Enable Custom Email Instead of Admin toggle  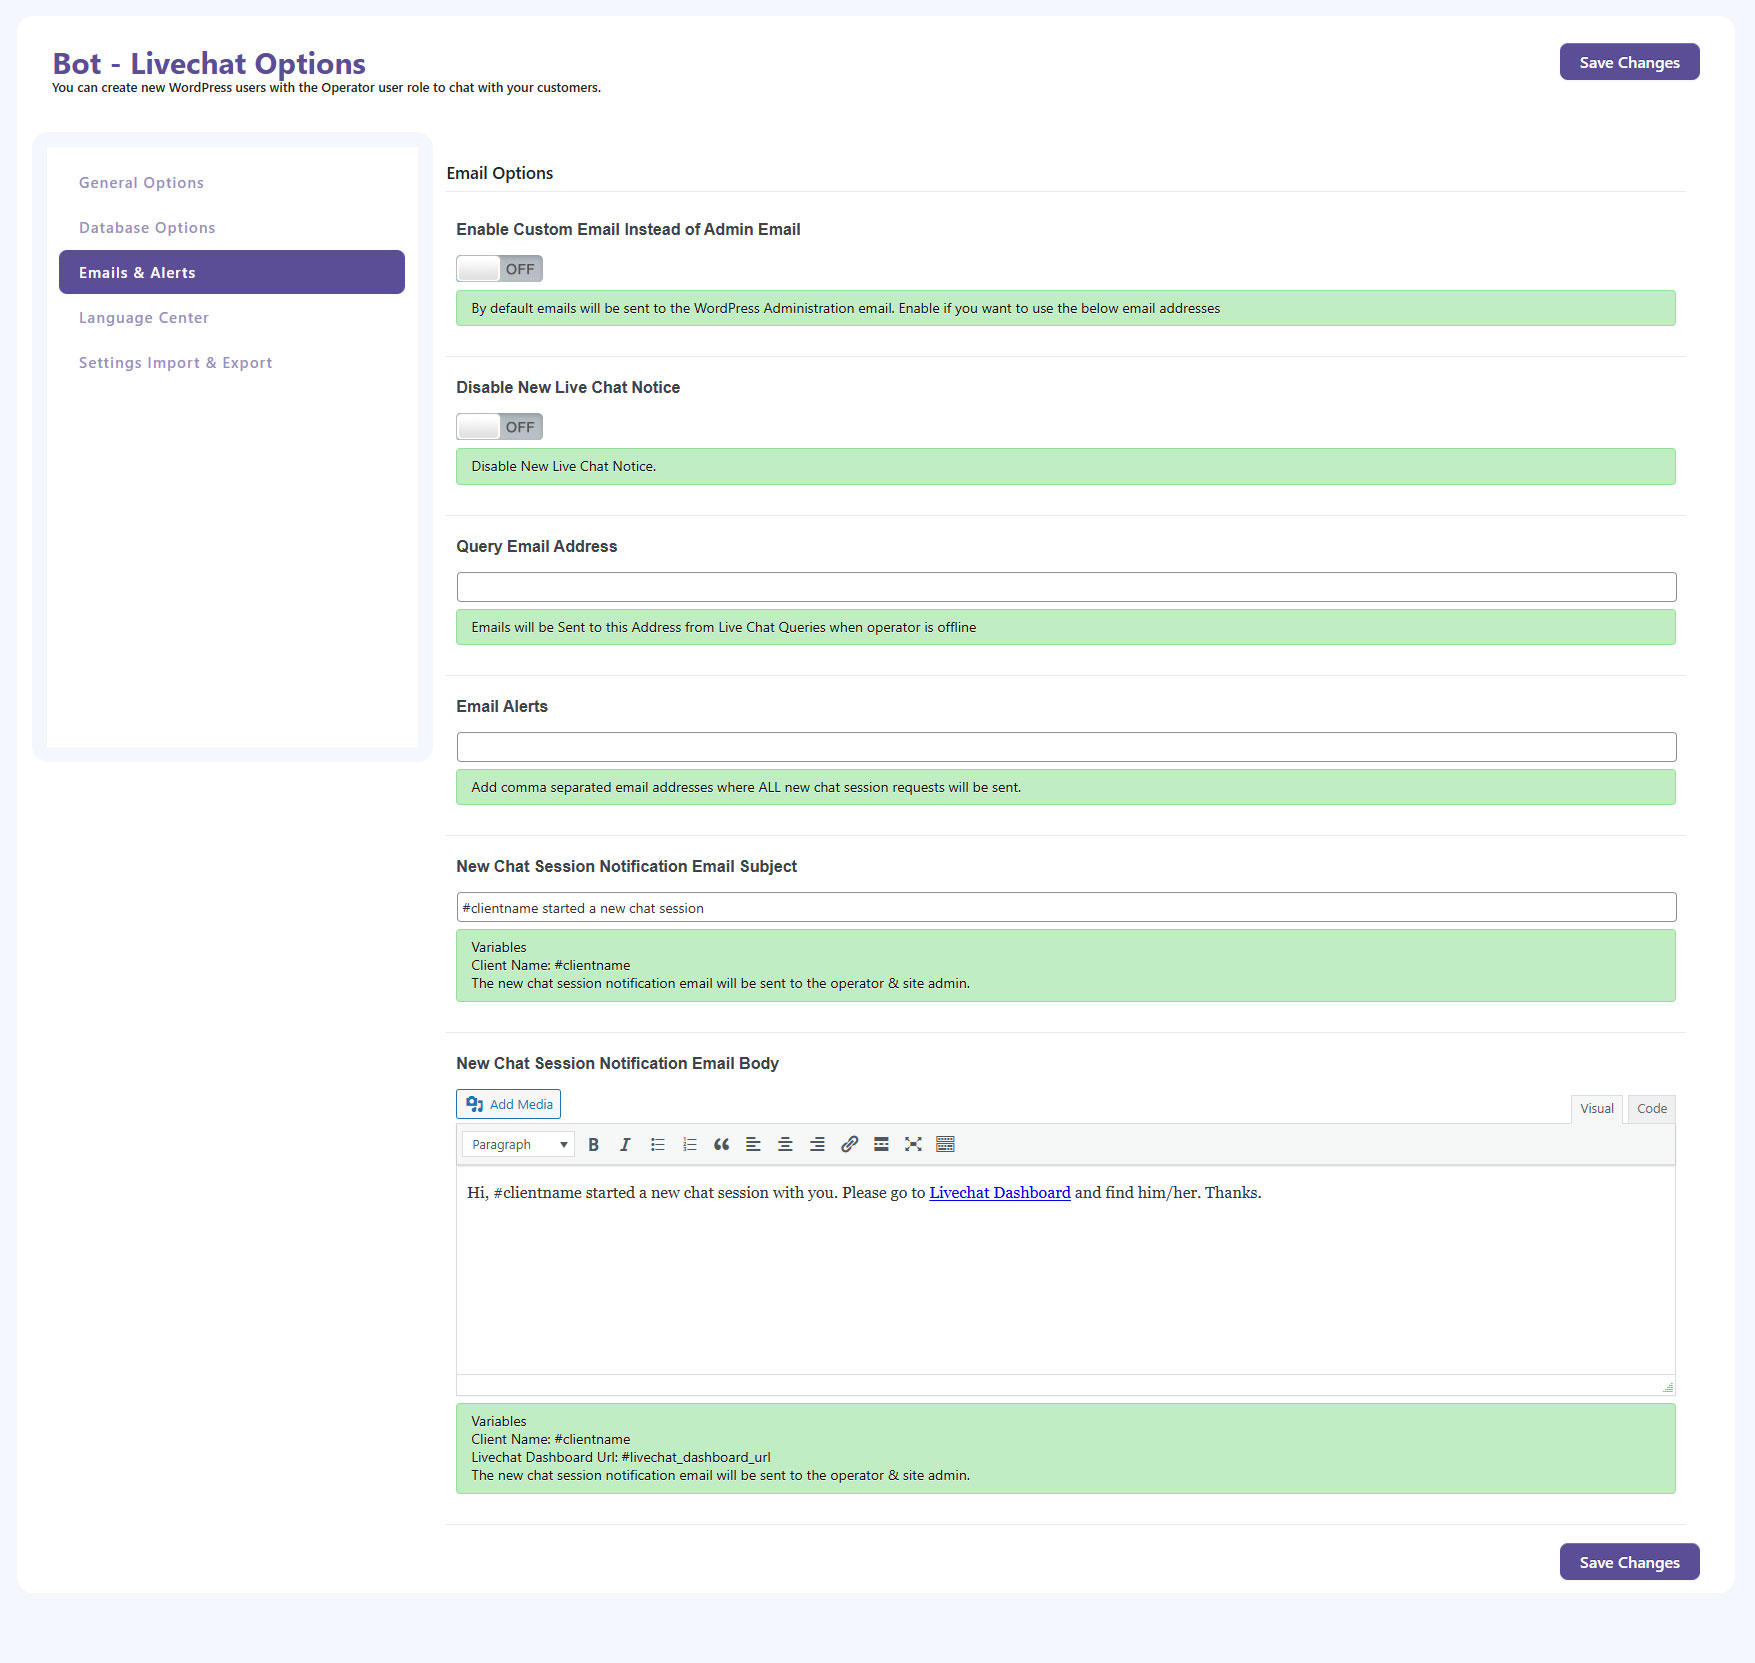pyautogui.click(x=499, y=269)
